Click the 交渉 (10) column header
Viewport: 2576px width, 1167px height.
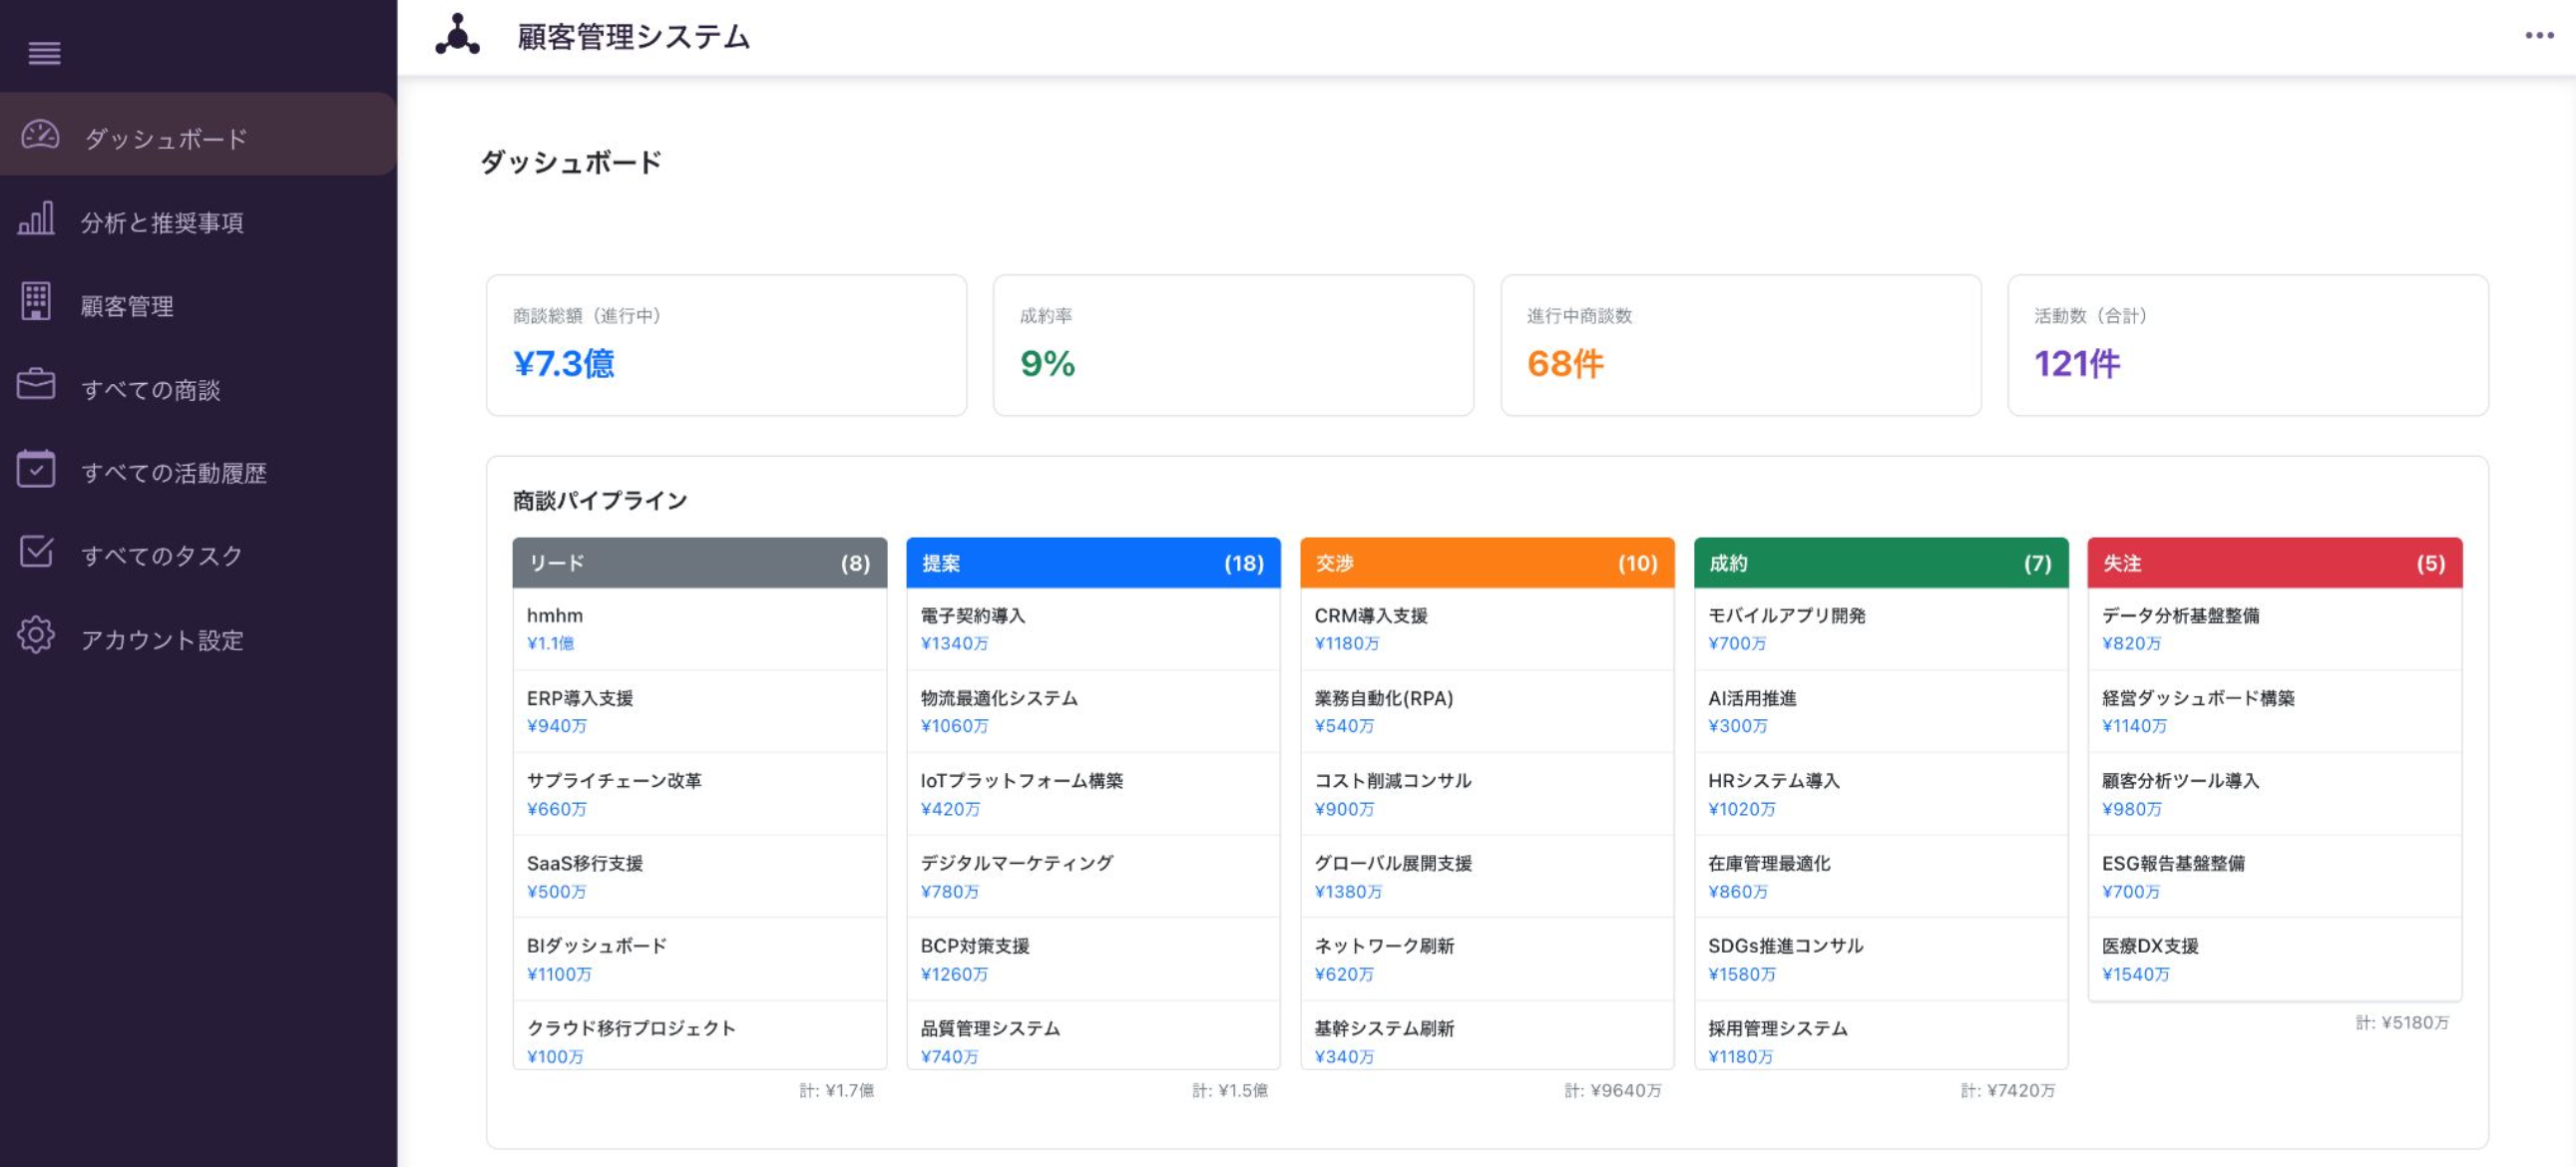tap(1487, 563)
